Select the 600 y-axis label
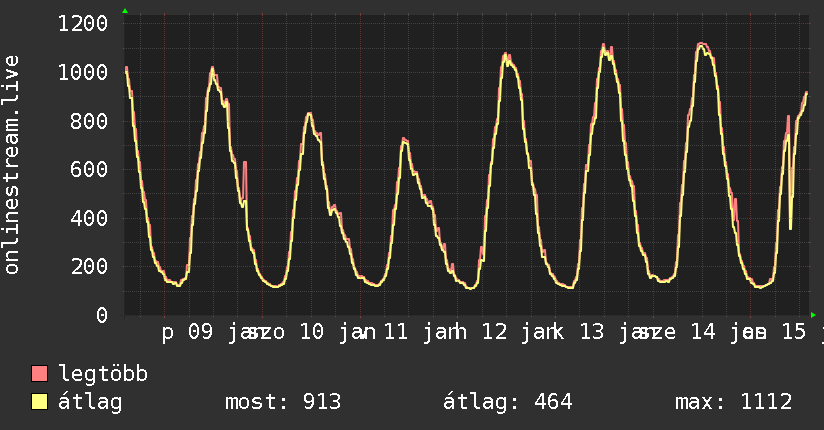 pos(89,169)
